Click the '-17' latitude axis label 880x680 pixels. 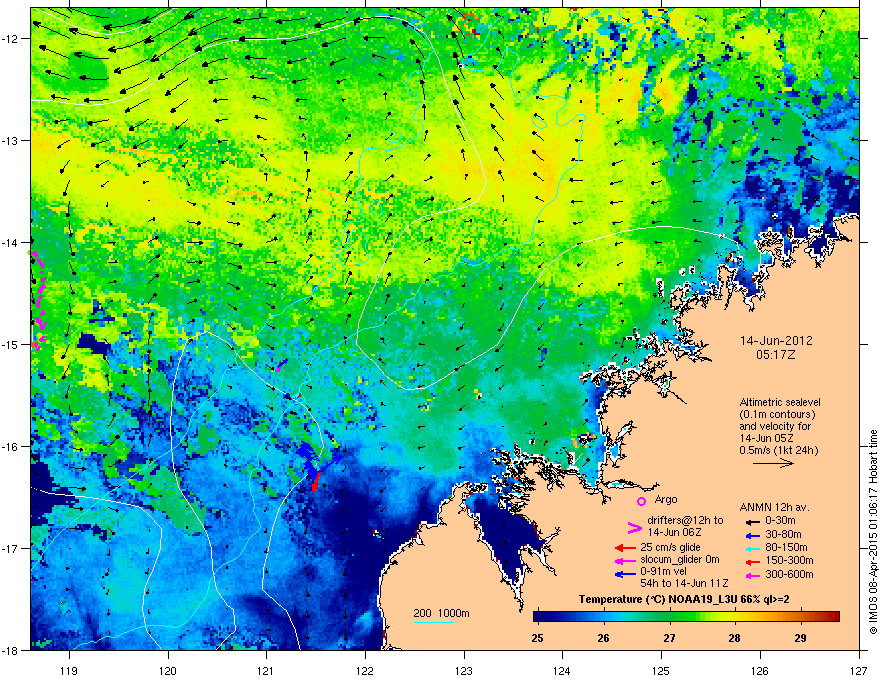pyautogui.click(x=10, y=548)
